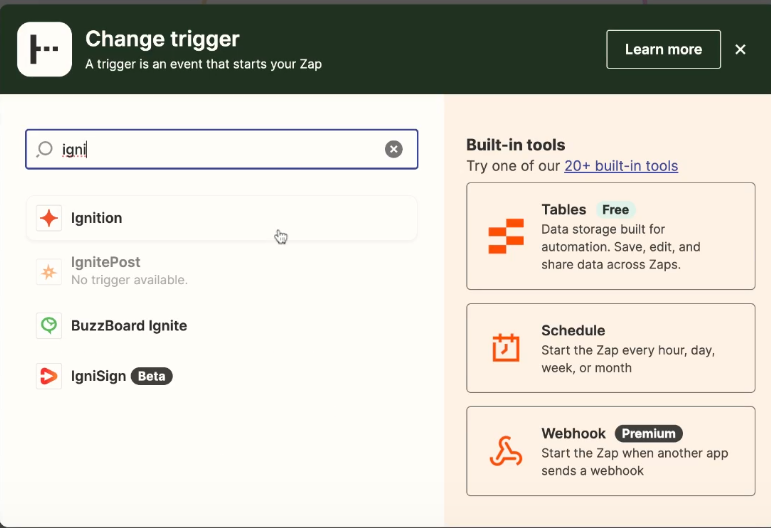Open the Learn more button
This screenshot has height=528, width=771.
(x=663, y=49)
